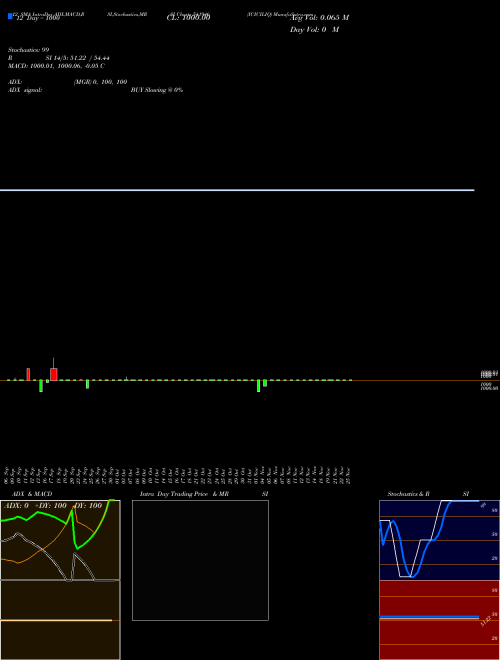Click the 'Avg Vol: 0.065 M' label
This screenshot has width=500, height=660.
tap(319, 18)
